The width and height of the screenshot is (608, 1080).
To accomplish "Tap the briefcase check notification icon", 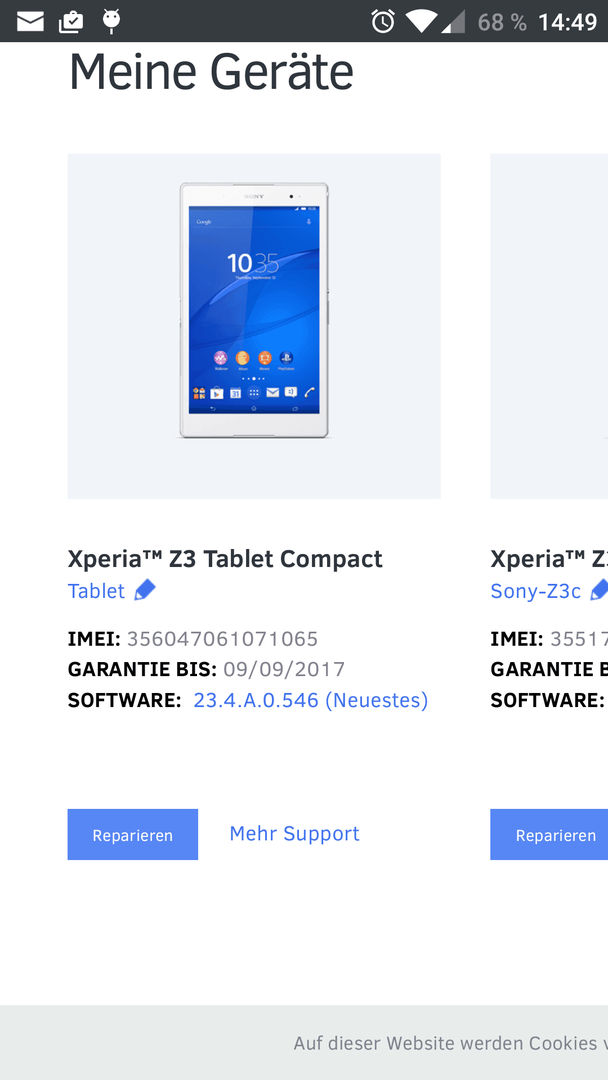I will pos(71,22).
